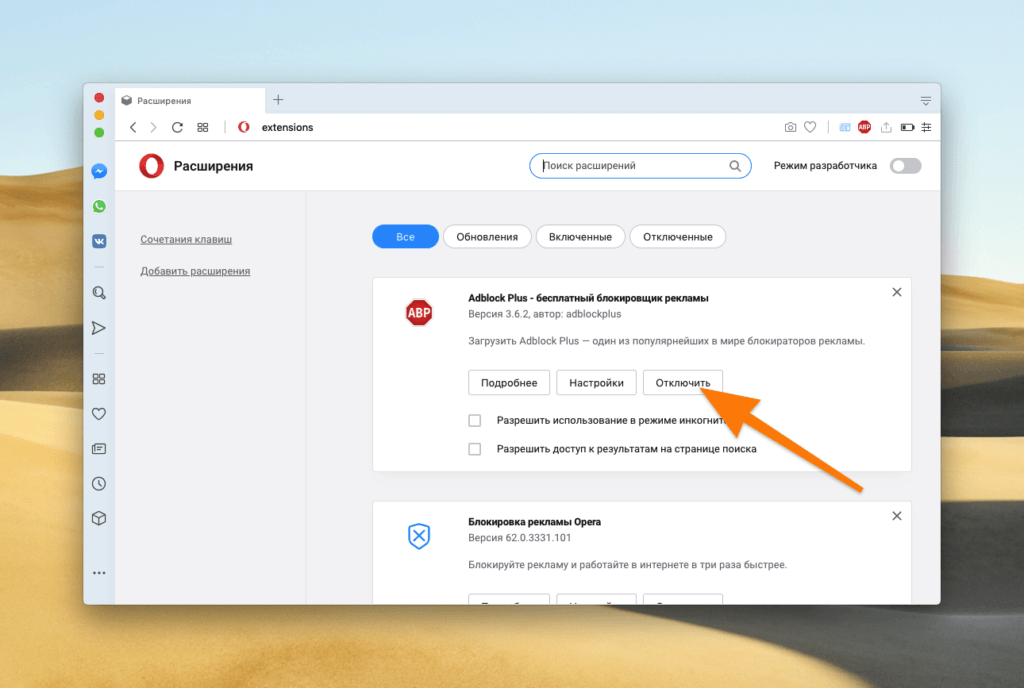
Task: Open VK messenger in sidebar
Action: (x=99, y=241)
